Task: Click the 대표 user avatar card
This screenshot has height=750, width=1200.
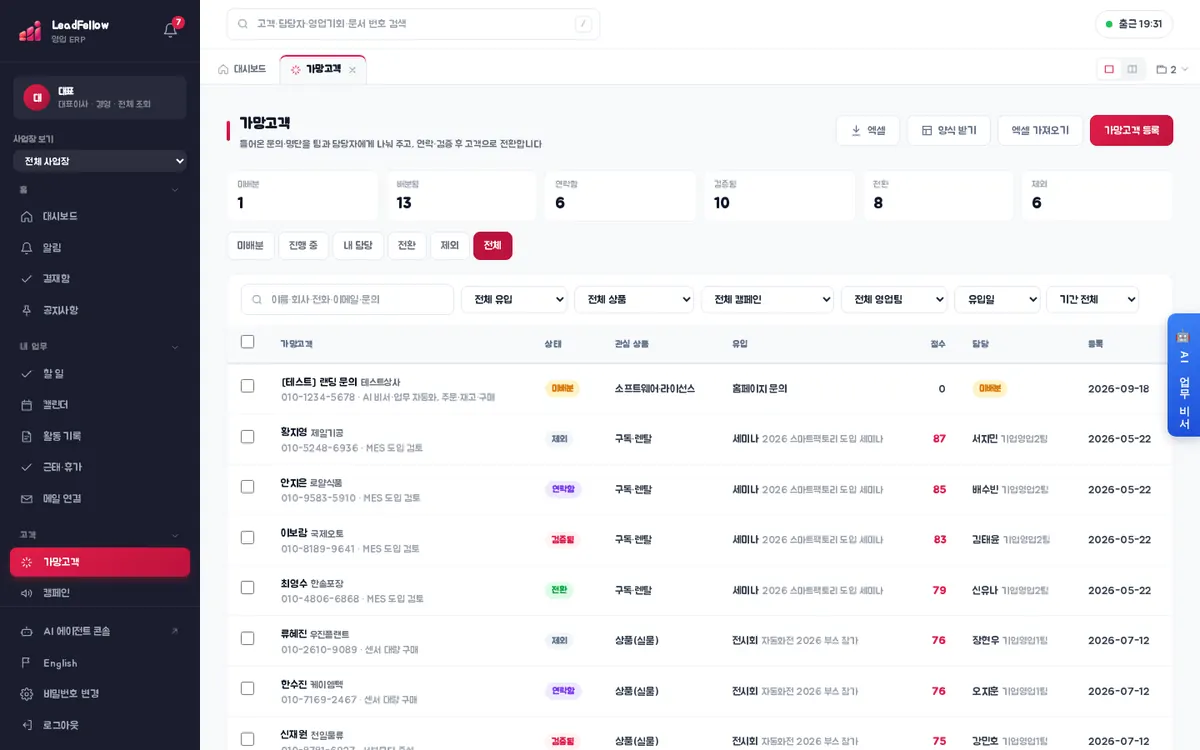Action: pos(100,97)
